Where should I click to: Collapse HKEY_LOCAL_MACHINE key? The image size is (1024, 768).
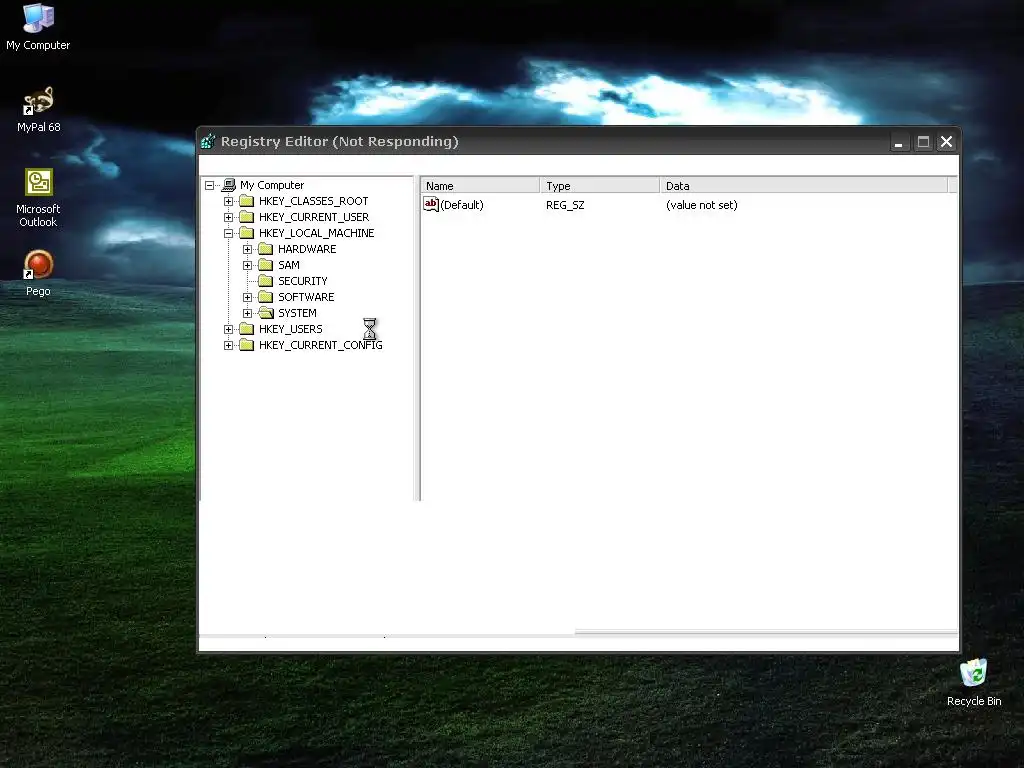228,233
